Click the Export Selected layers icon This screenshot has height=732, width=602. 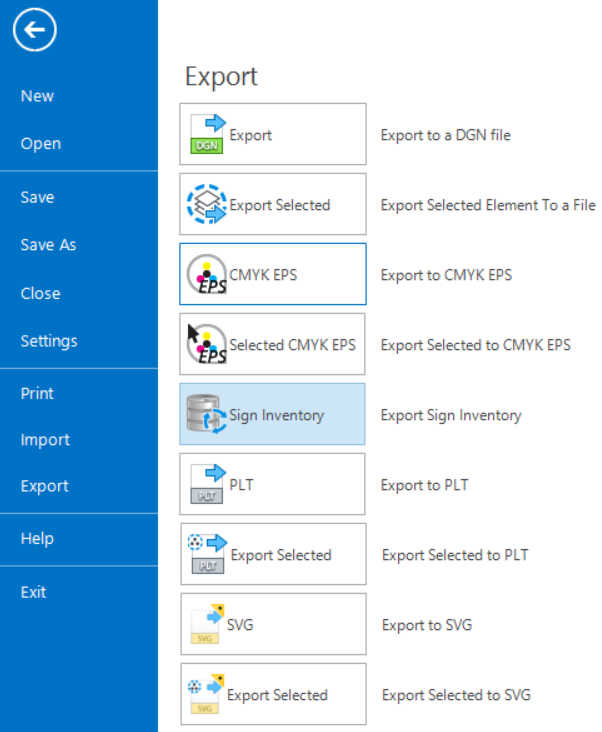[x=207, y=204]
